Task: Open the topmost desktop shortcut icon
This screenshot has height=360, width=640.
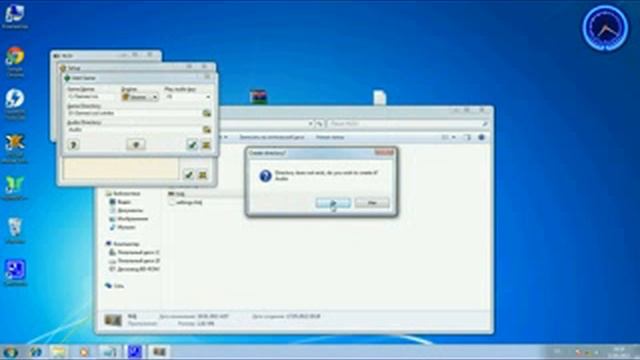Action: click(15, 17)
